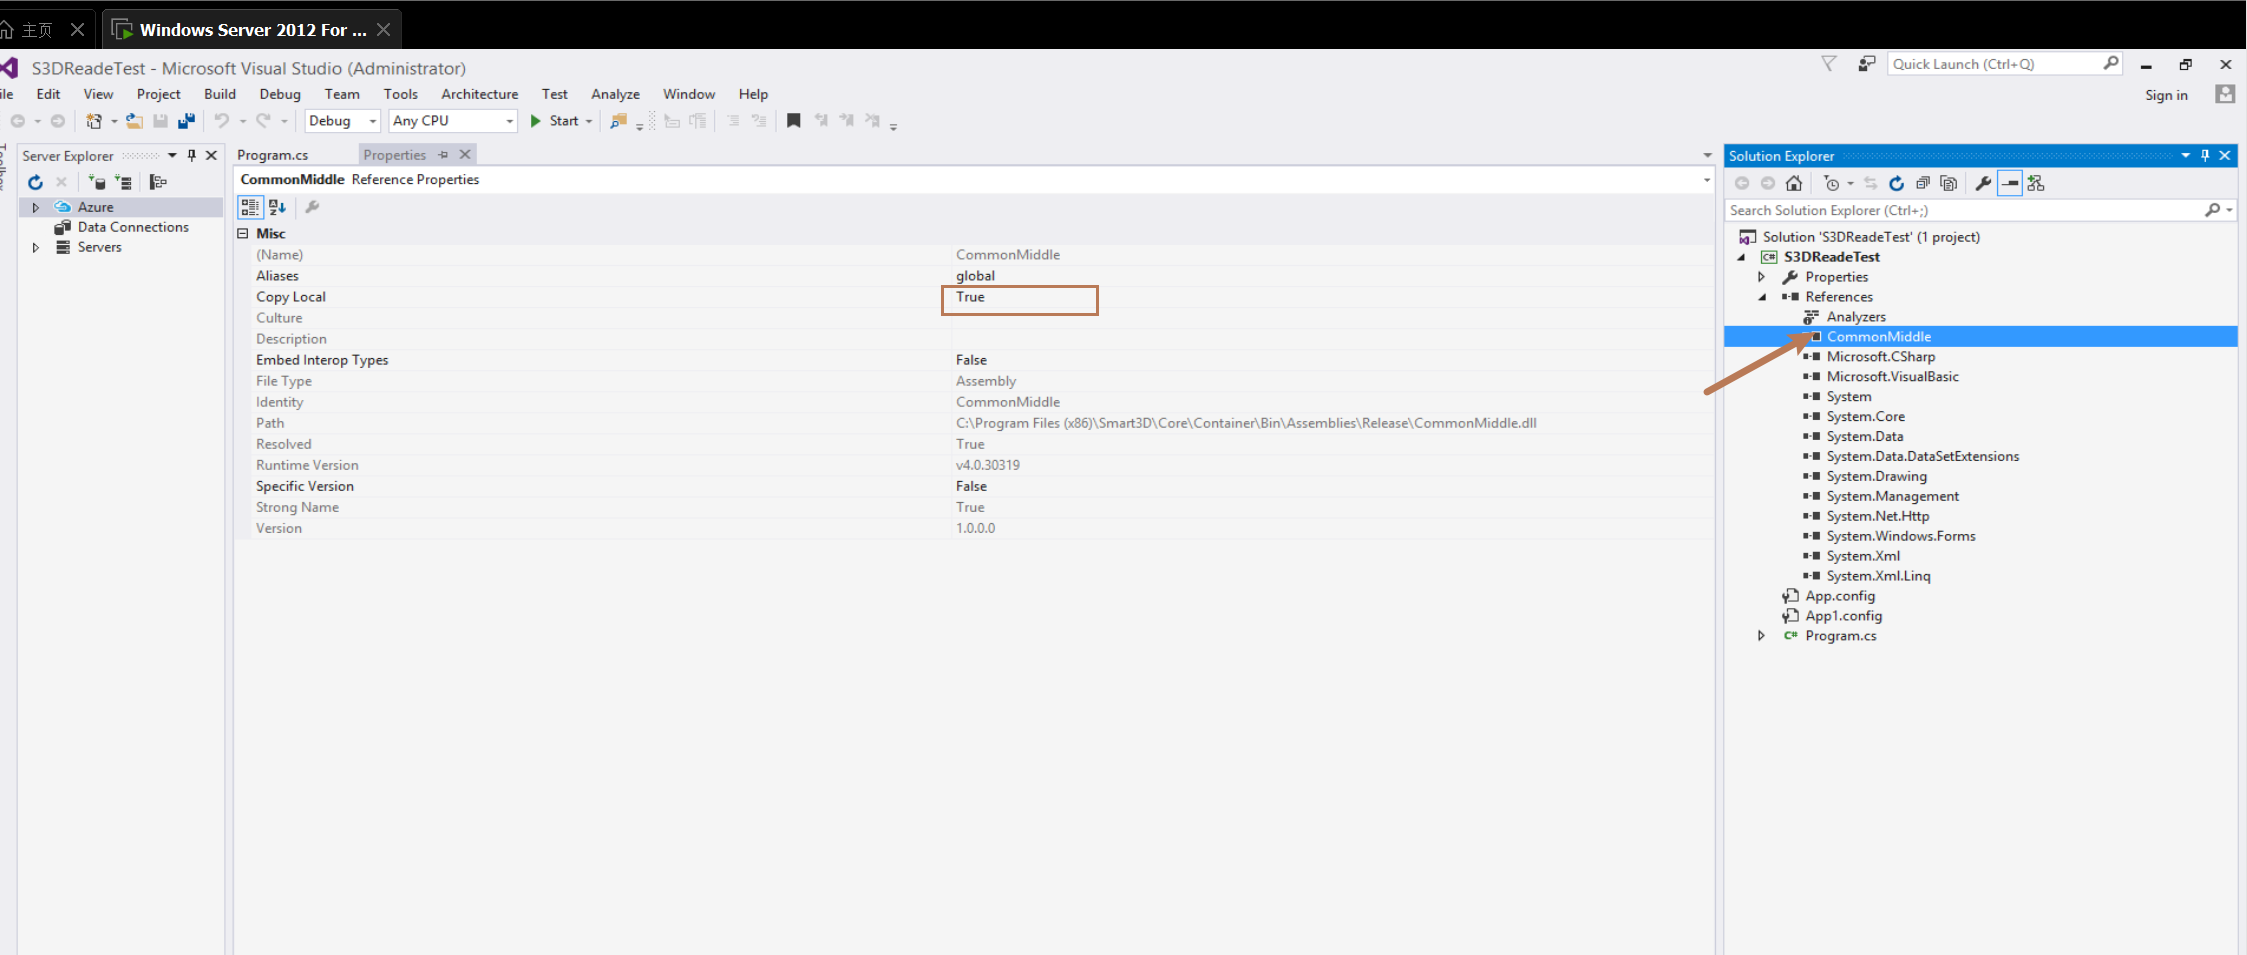The height and width of the screenshot is (955, 2247).
Task: Select the Microsoft.CSharp reference
Action: click(1881, 357)
